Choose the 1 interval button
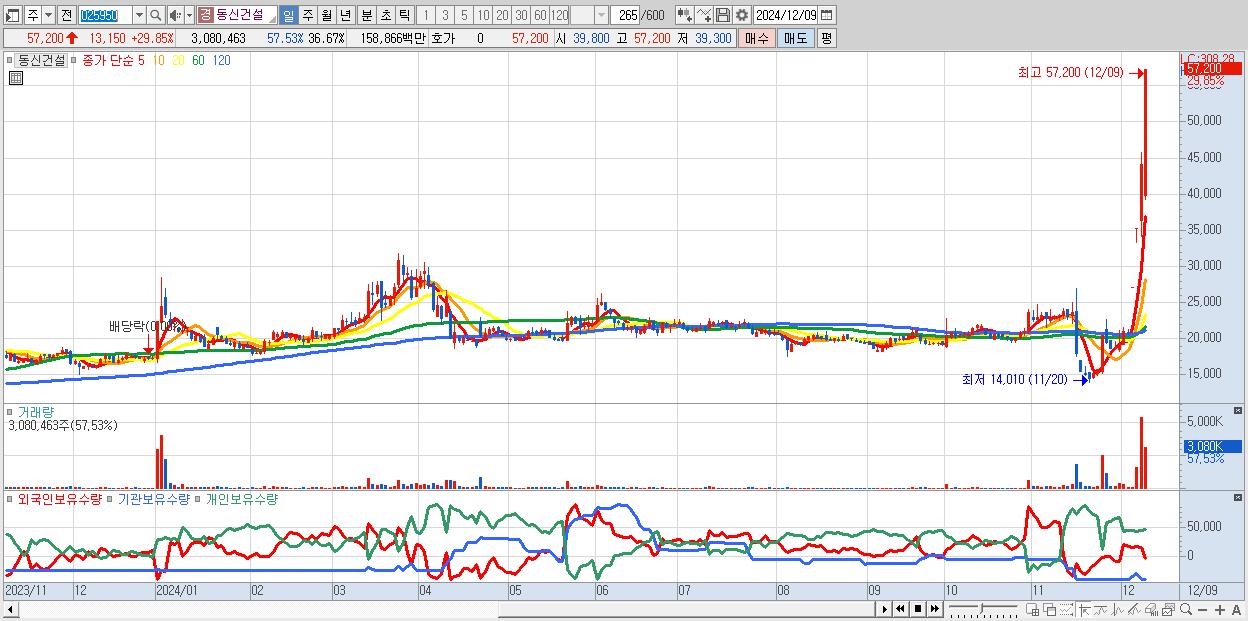The width and height of the screenshot is (1248, 621). 426,15
